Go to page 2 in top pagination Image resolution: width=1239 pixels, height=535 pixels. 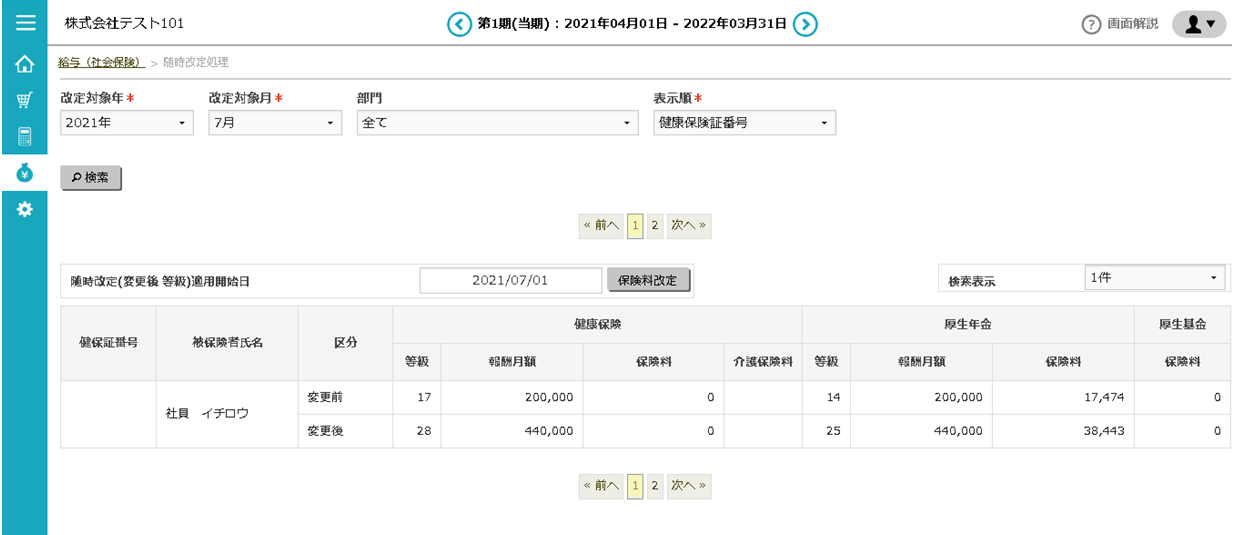coord(654,226)
